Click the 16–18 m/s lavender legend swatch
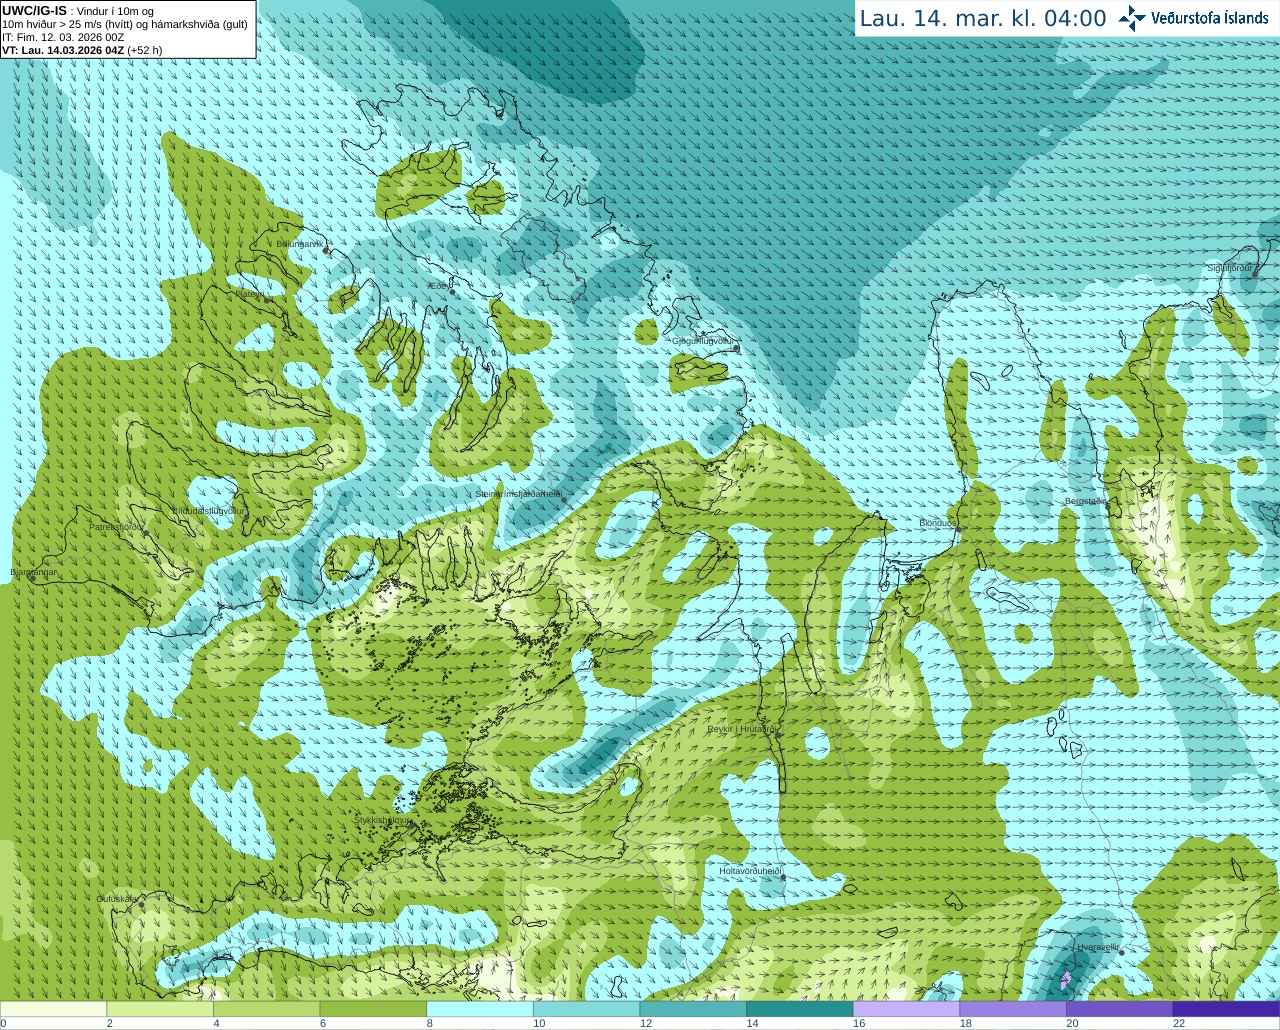 point(906,1009)
